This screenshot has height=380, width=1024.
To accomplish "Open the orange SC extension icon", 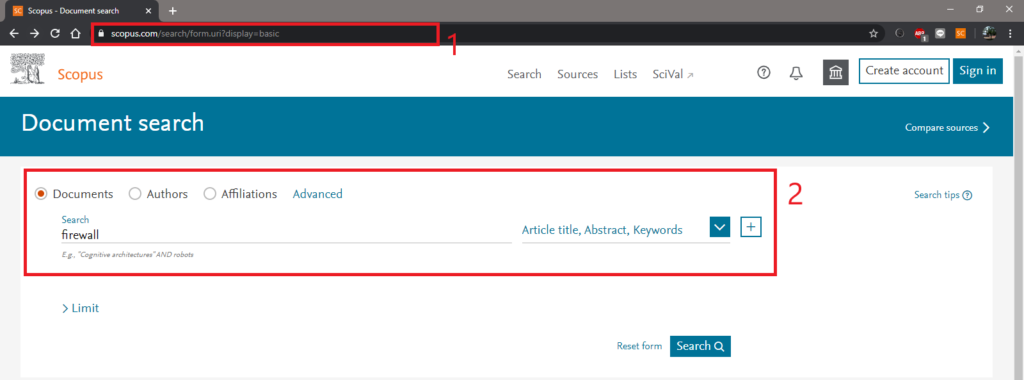I will (x=960, y=34).
